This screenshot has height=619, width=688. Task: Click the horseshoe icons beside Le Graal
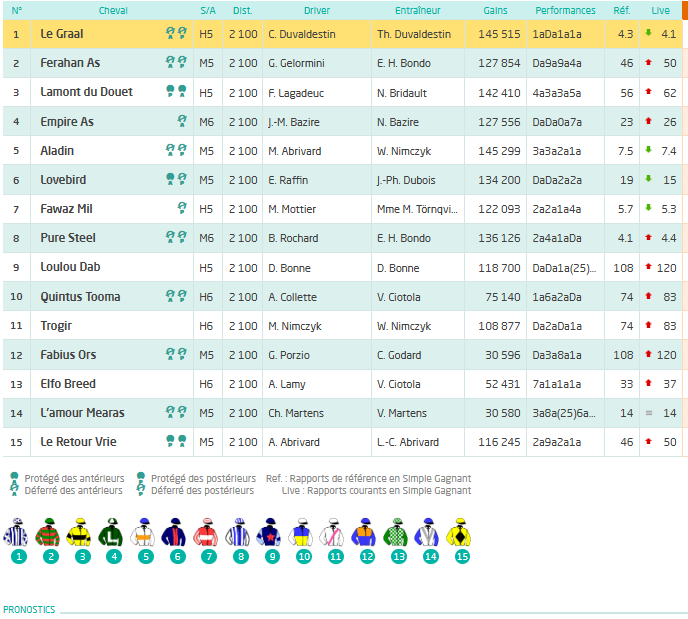[x=176, y=33]
